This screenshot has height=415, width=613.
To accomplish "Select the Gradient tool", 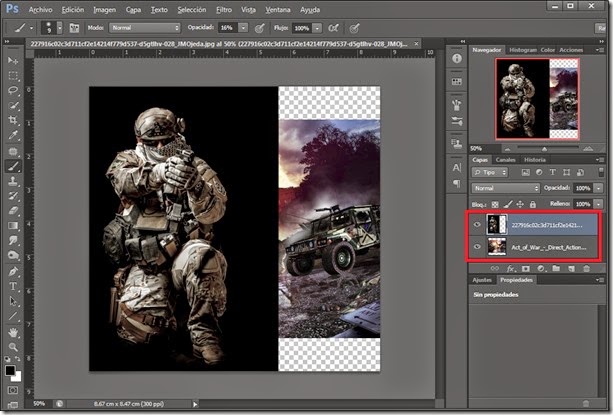I will (13, 225).
